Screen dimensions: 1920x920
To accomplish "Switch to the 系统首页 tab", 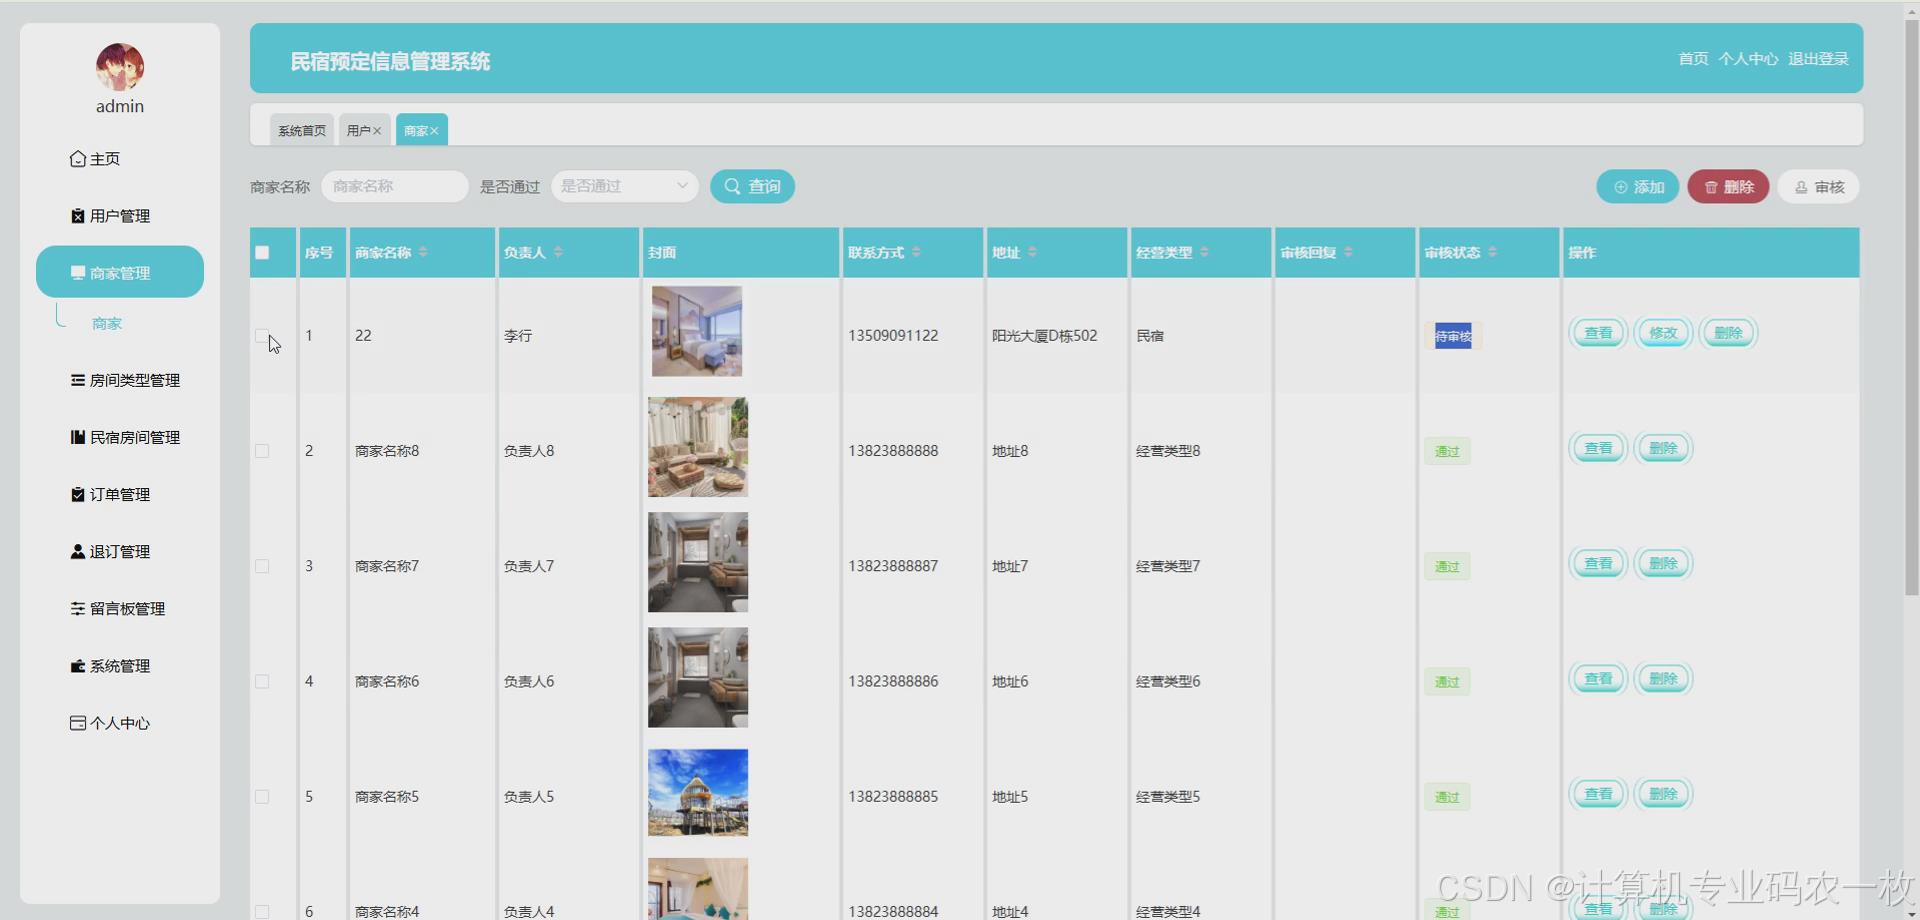I will click(302, 130).
